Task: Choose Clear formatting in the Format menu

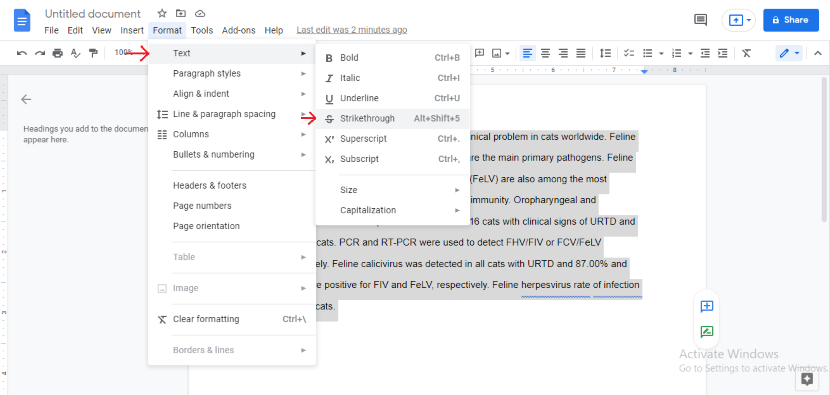Action: point(232,319)
